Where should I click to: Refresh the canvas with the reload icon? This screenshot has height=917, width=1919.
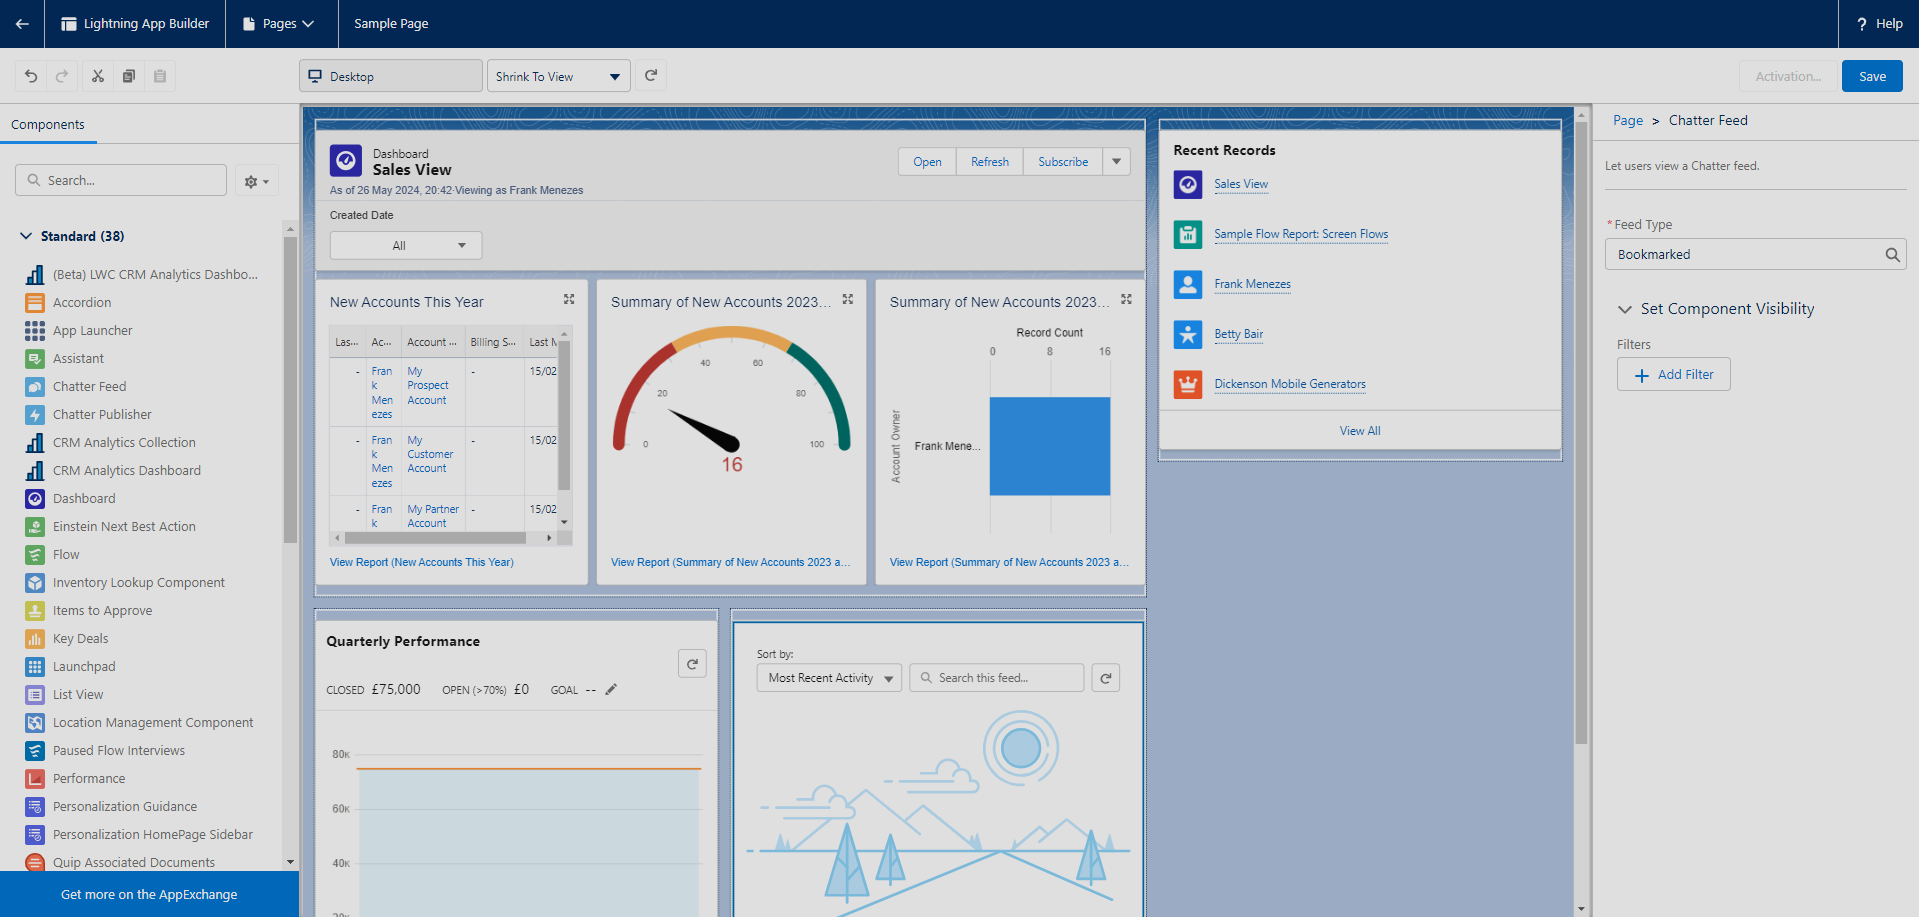651,75
